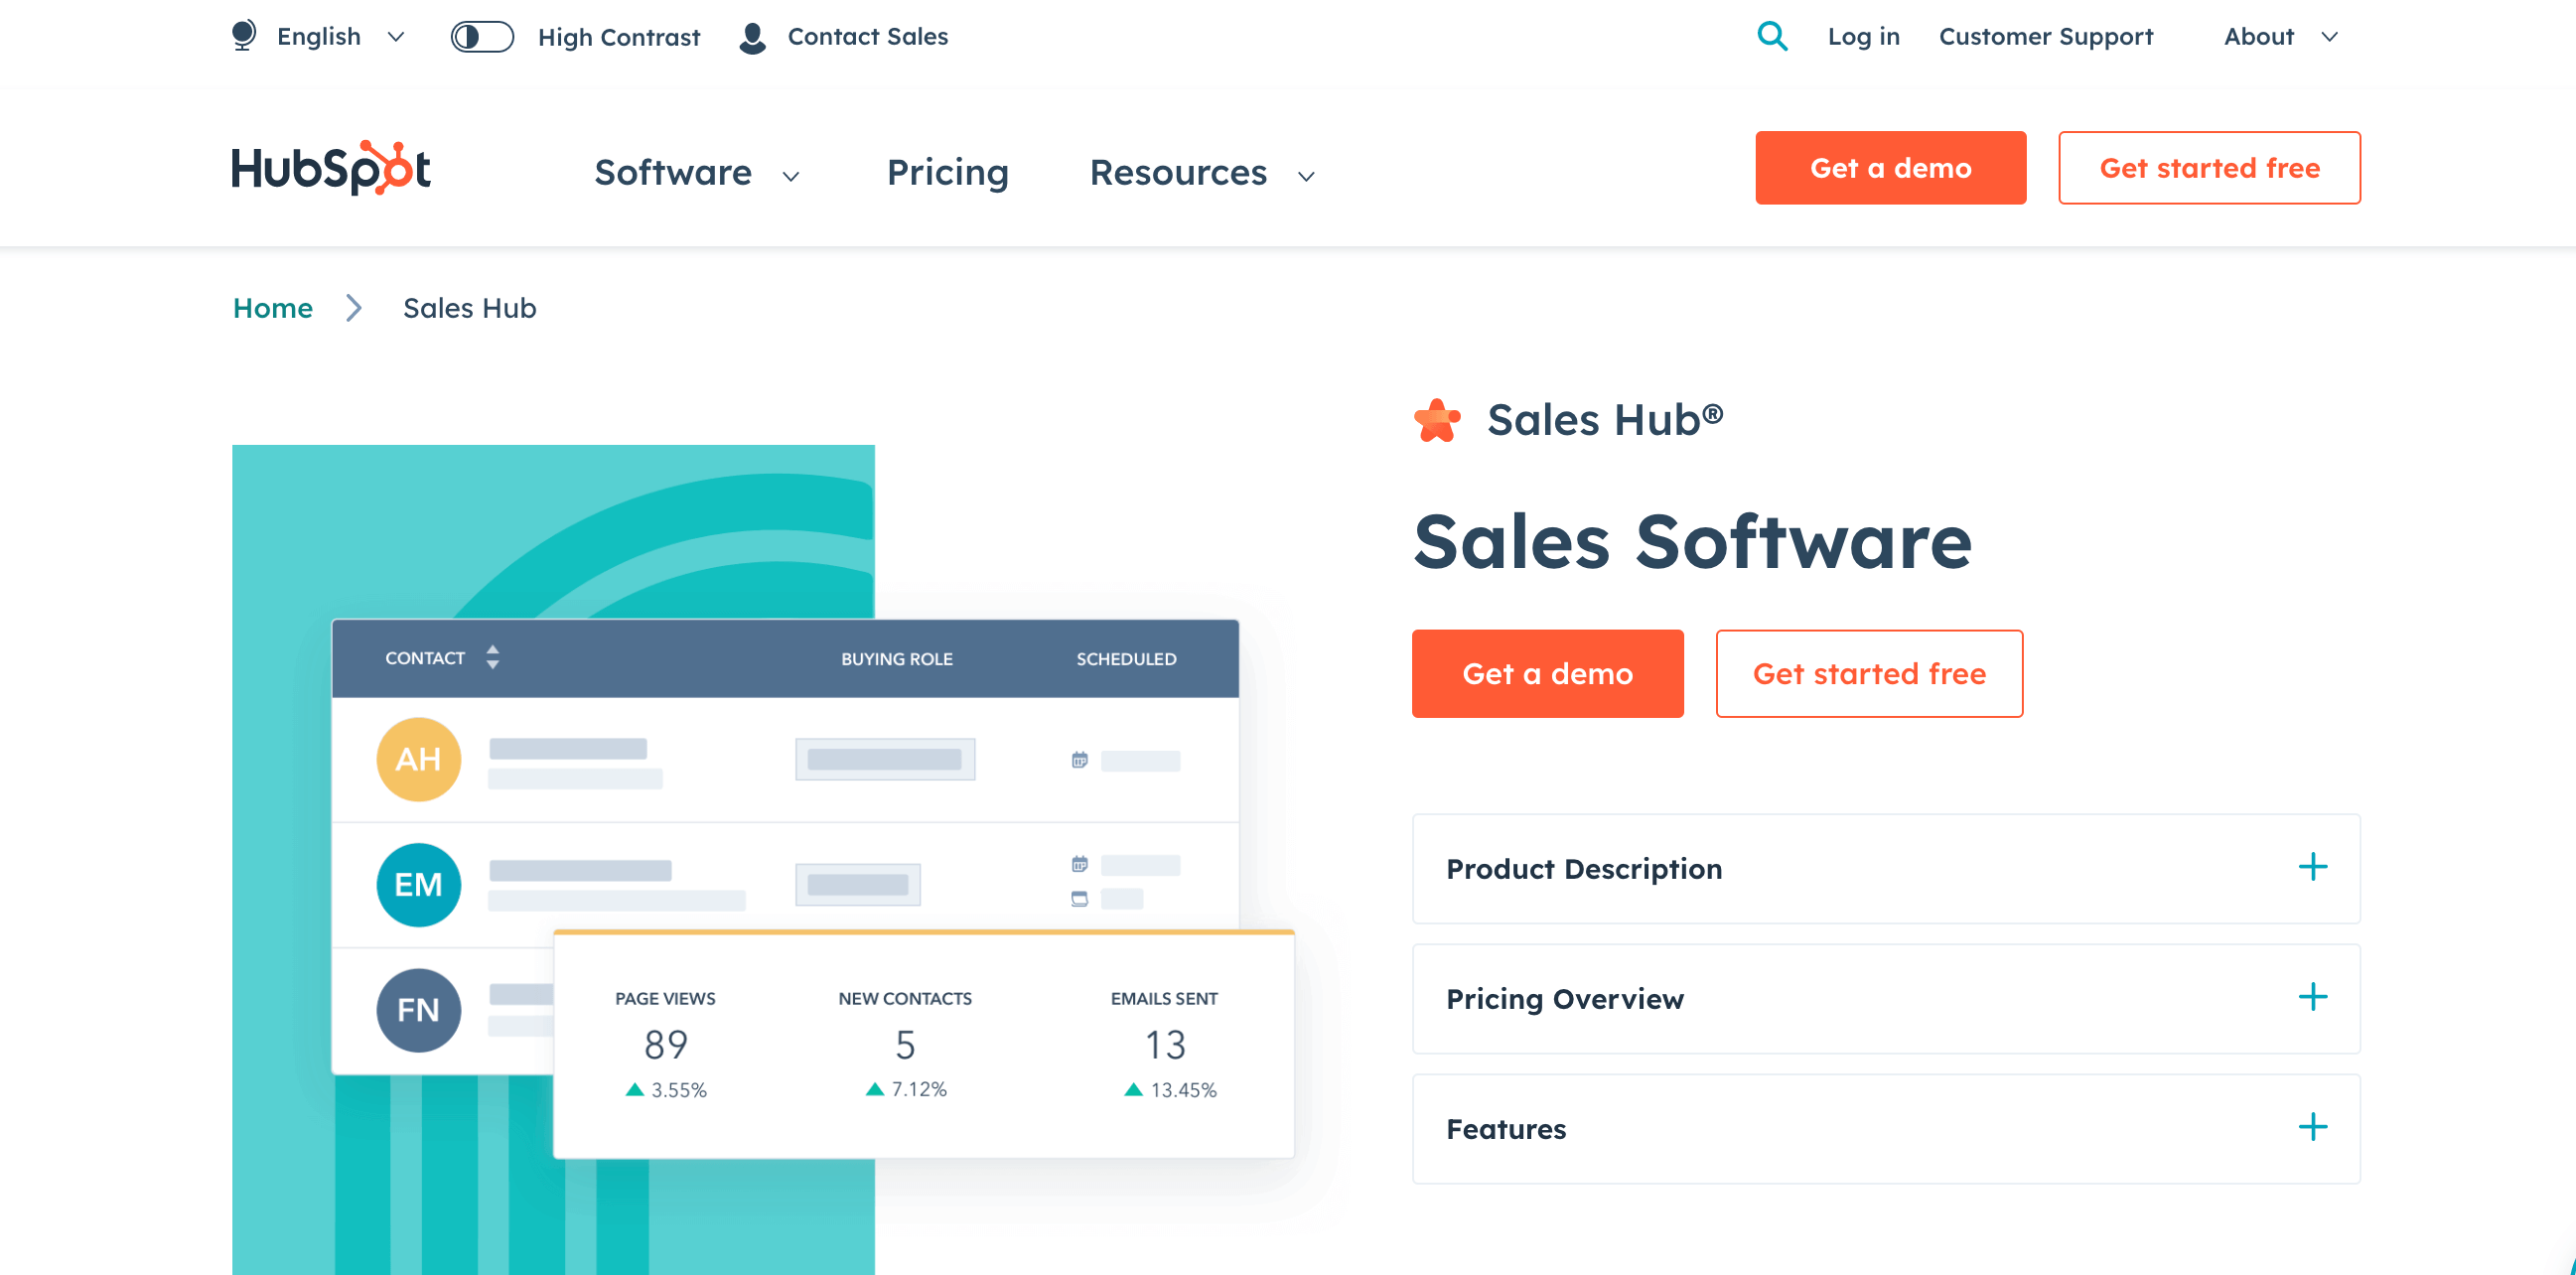Click the CONTACT column sort arrows

pyautogui.click(x=492, y=657)
